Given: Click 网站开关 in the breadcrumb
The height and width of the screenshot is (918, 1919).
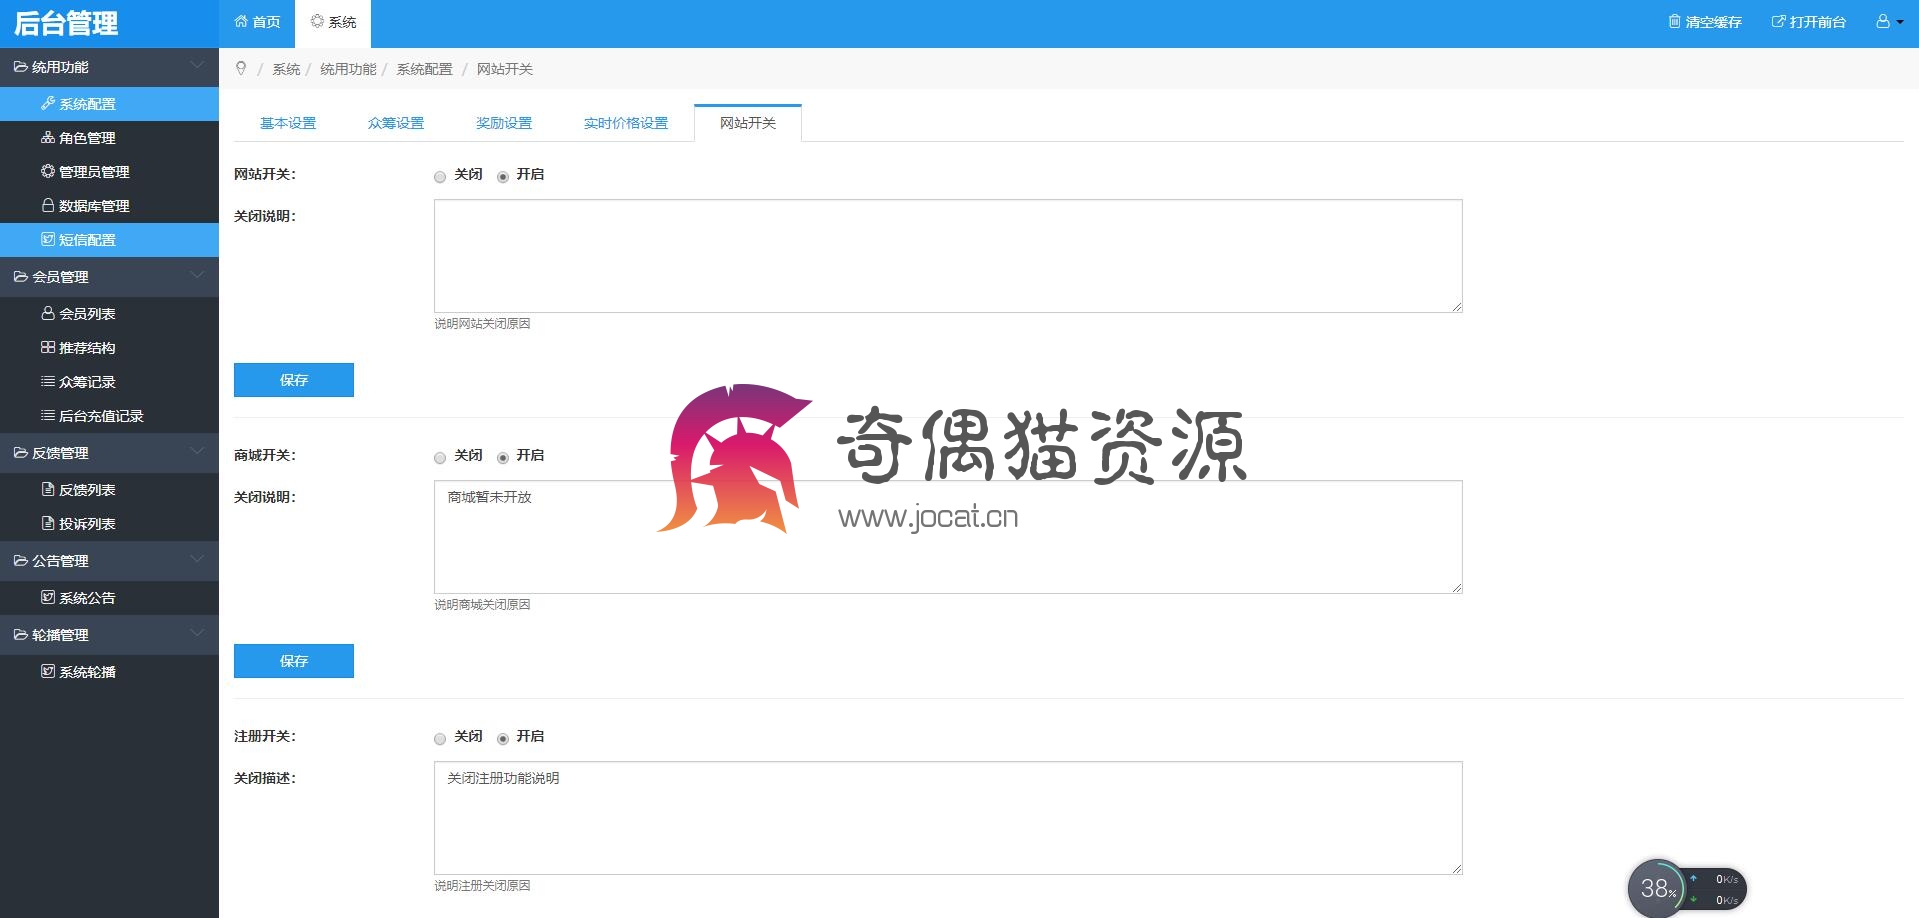Looking at the screenshot, I should click(505, 69).
